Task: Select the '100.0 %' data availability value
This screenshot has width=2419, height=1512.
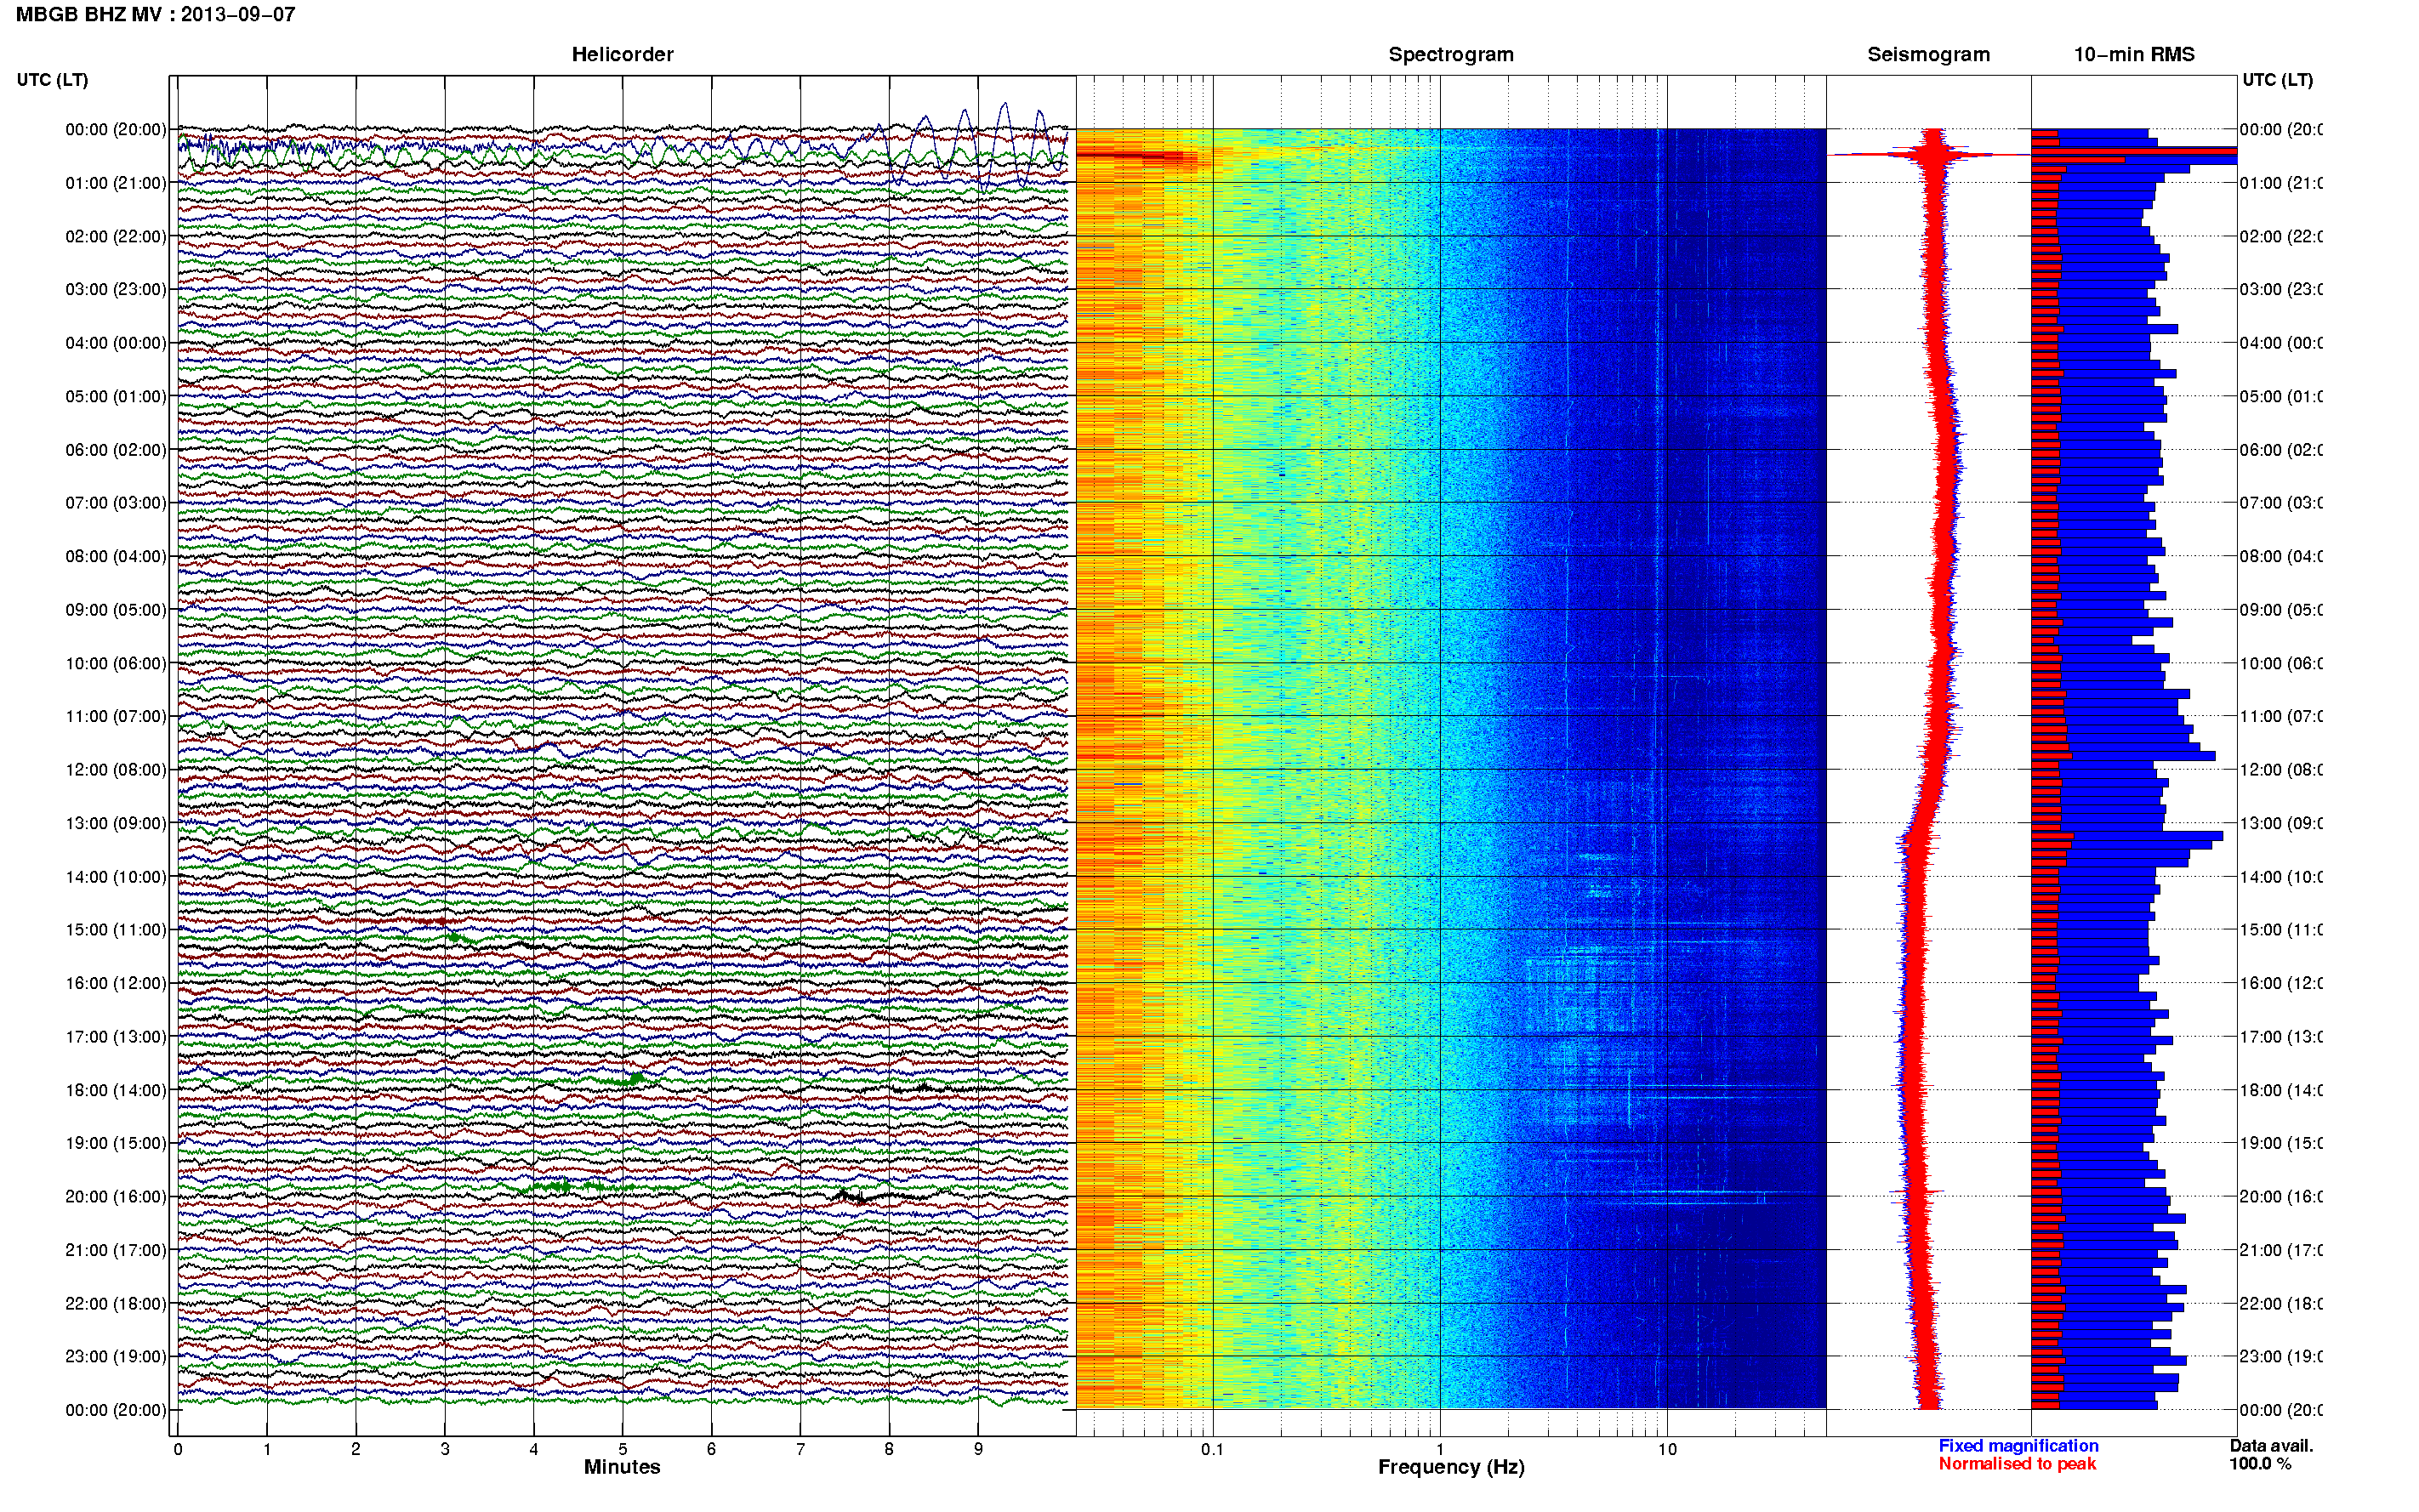Action: click(2260, 1463)
